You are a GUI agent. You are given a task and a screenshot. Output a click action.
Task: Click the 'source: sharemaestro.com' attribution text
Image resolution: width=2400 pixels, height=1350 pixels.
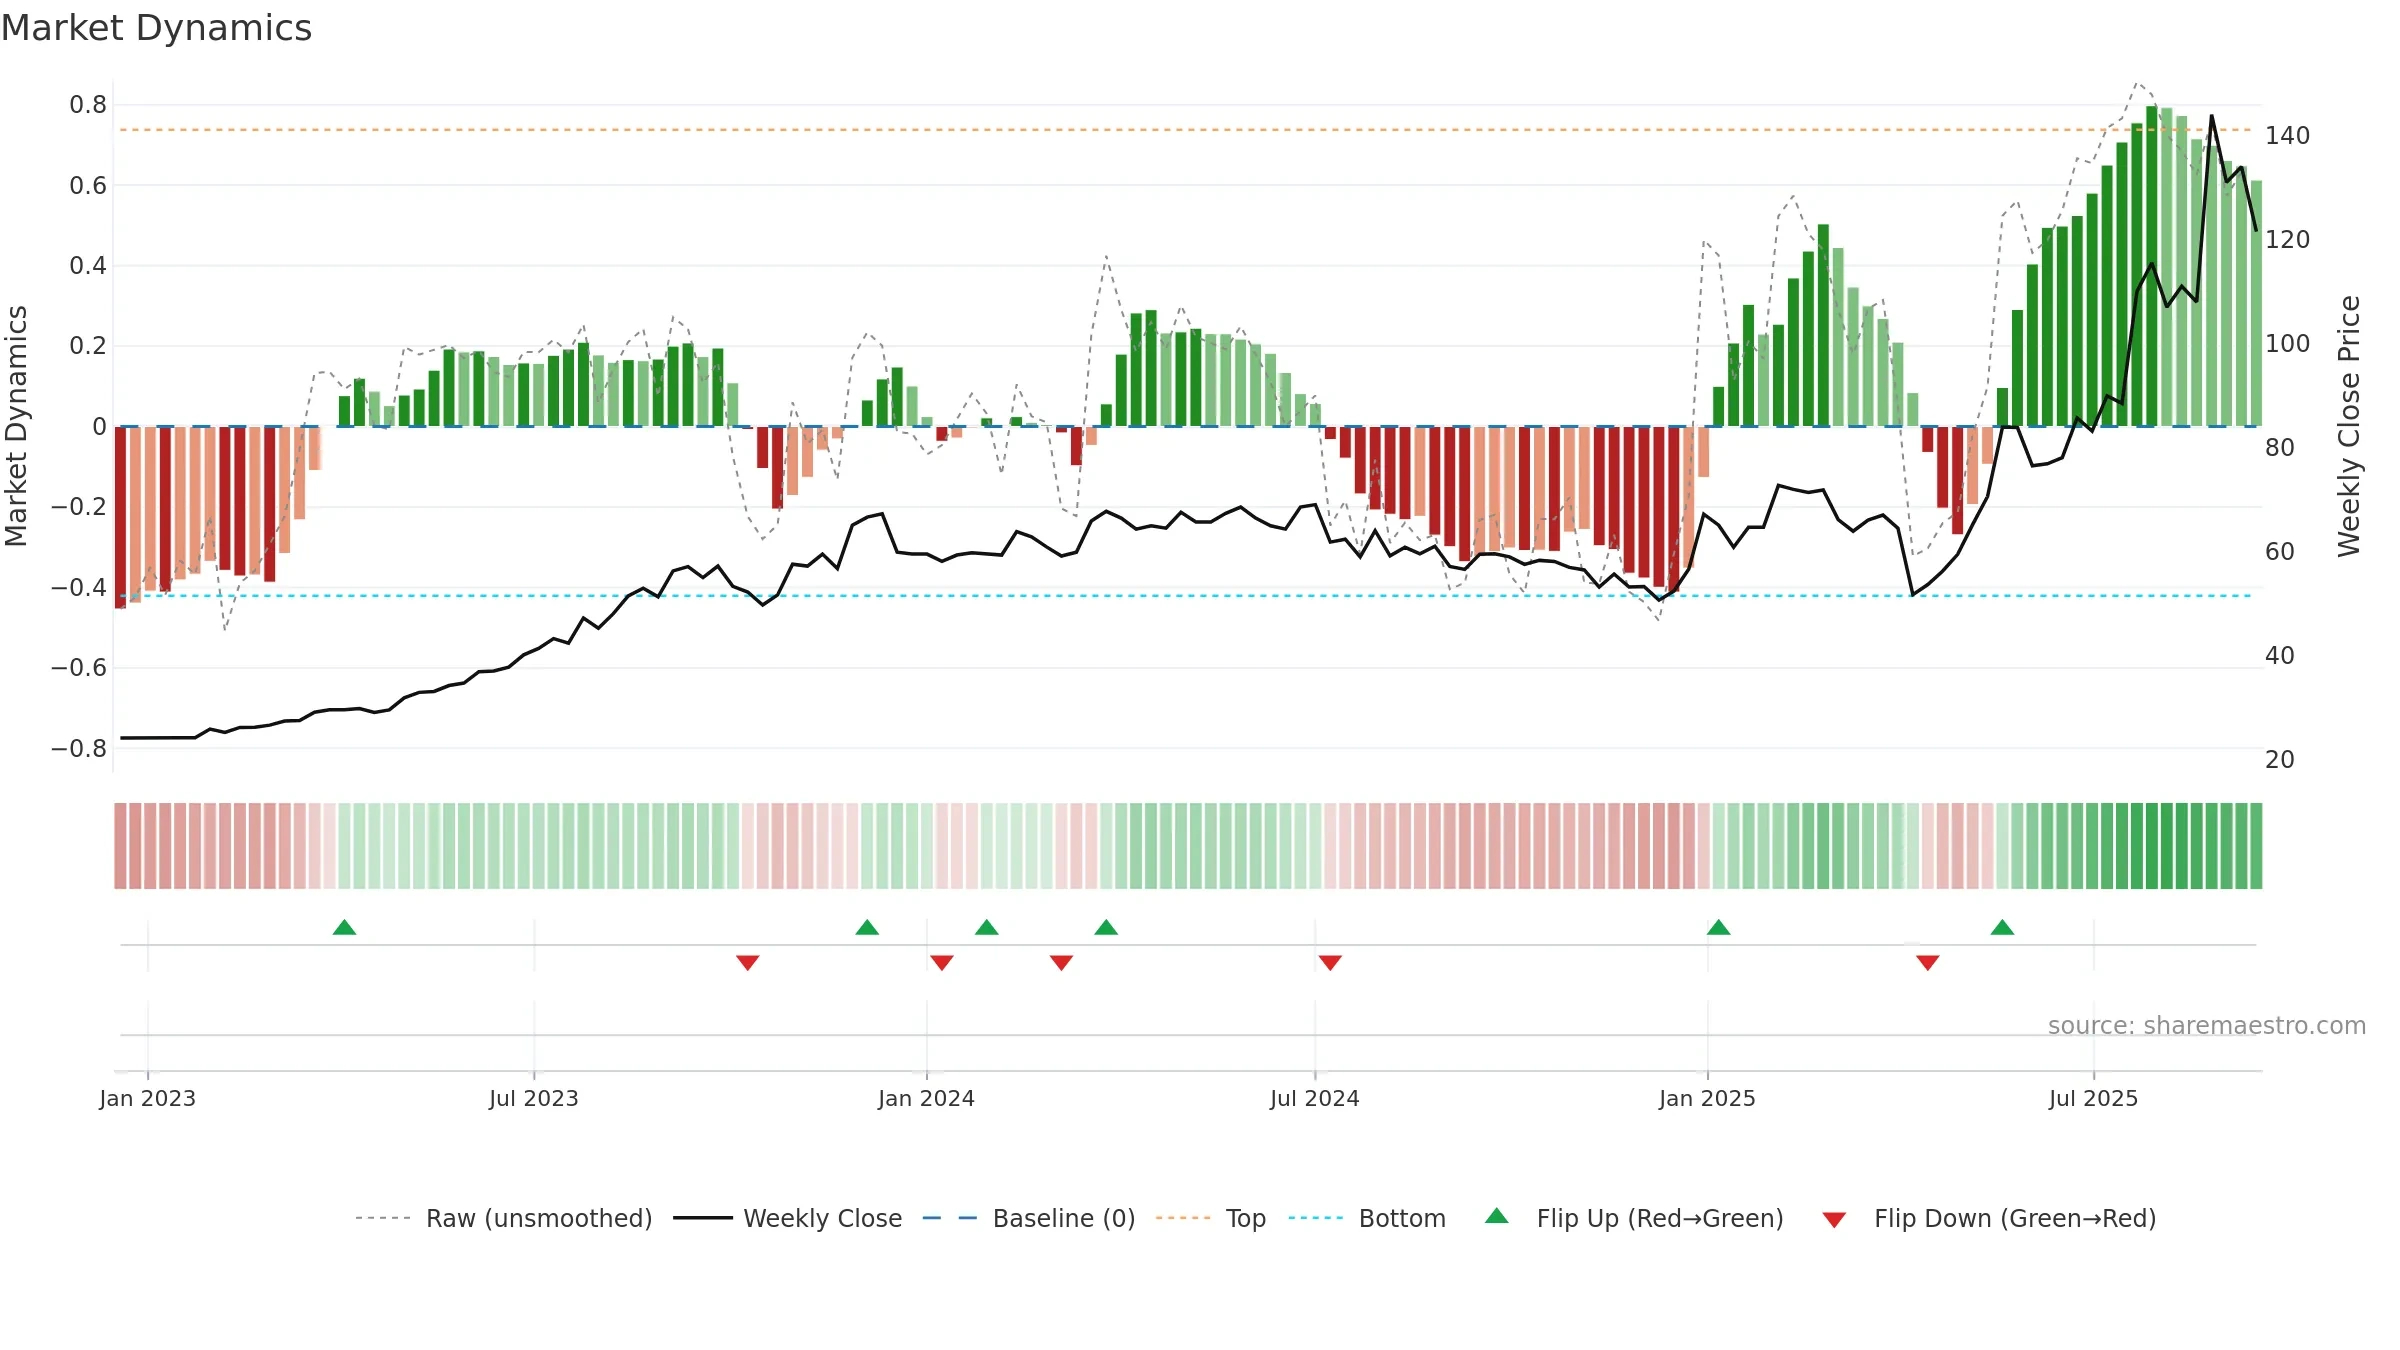2207,1025
